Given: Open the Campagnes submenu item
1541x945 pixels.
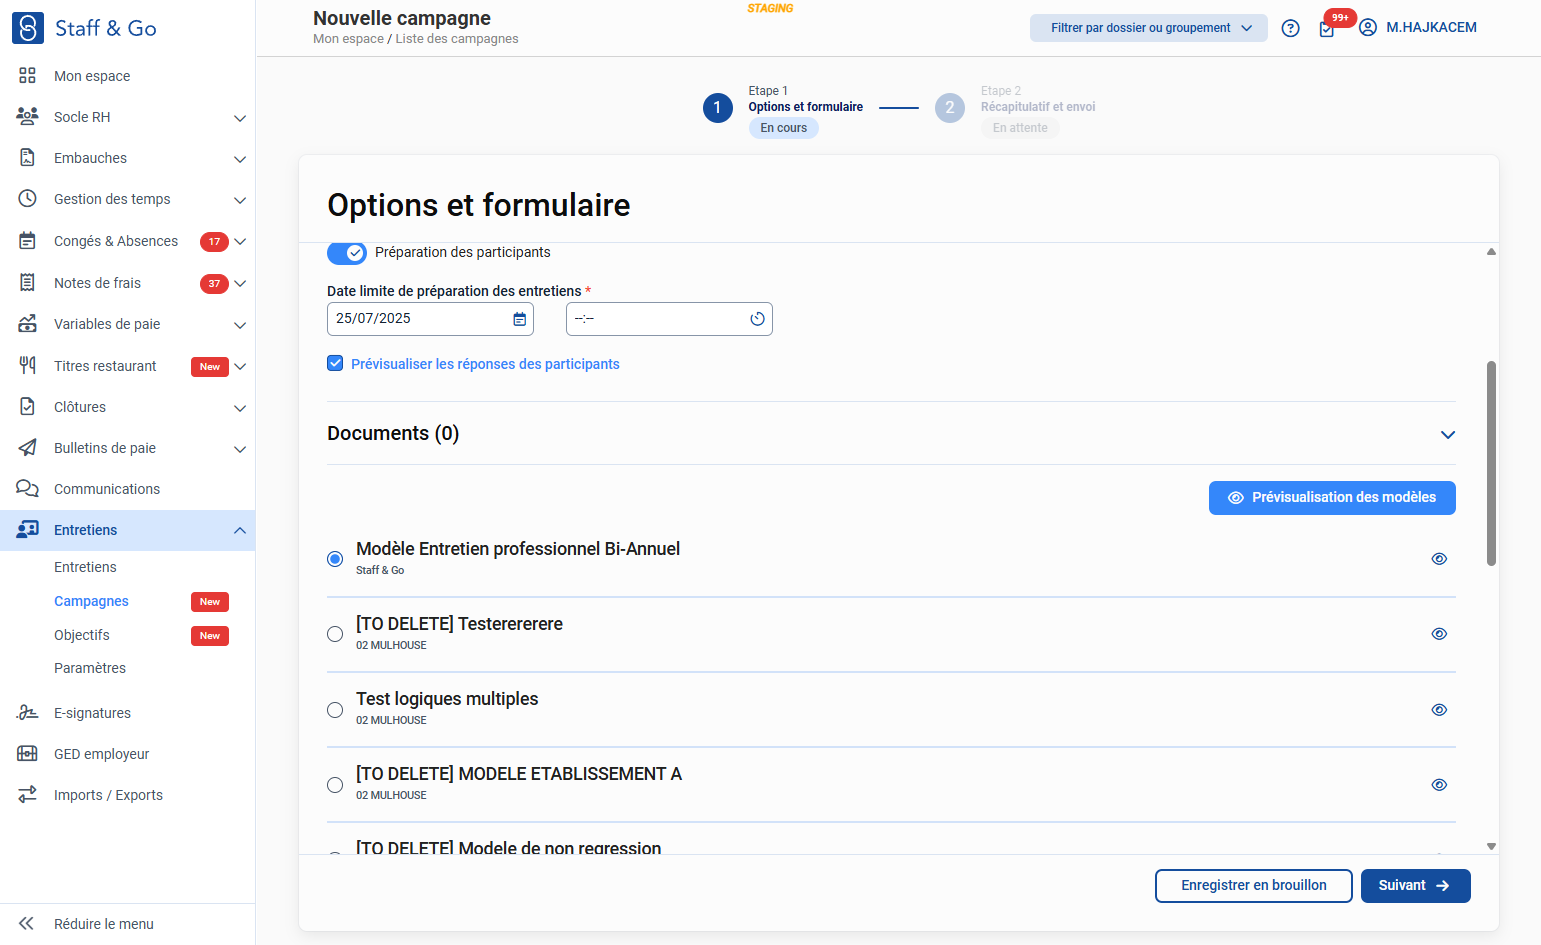Looking at the screenshot, I should point(91,601).
